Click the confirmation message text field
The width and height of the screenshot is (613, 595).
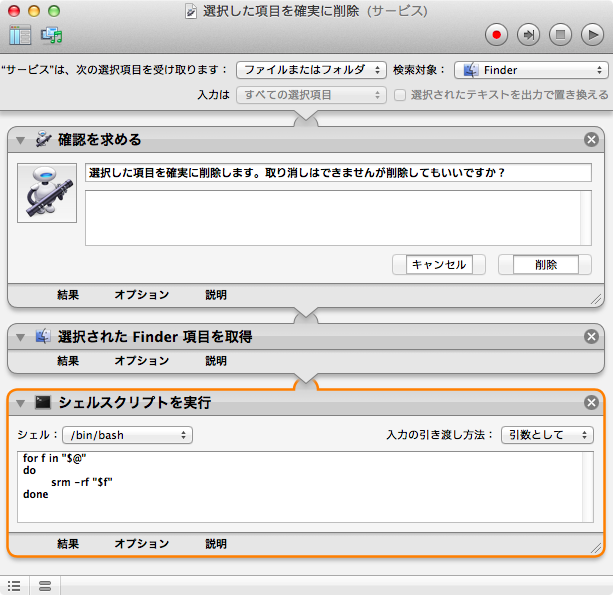338,173
